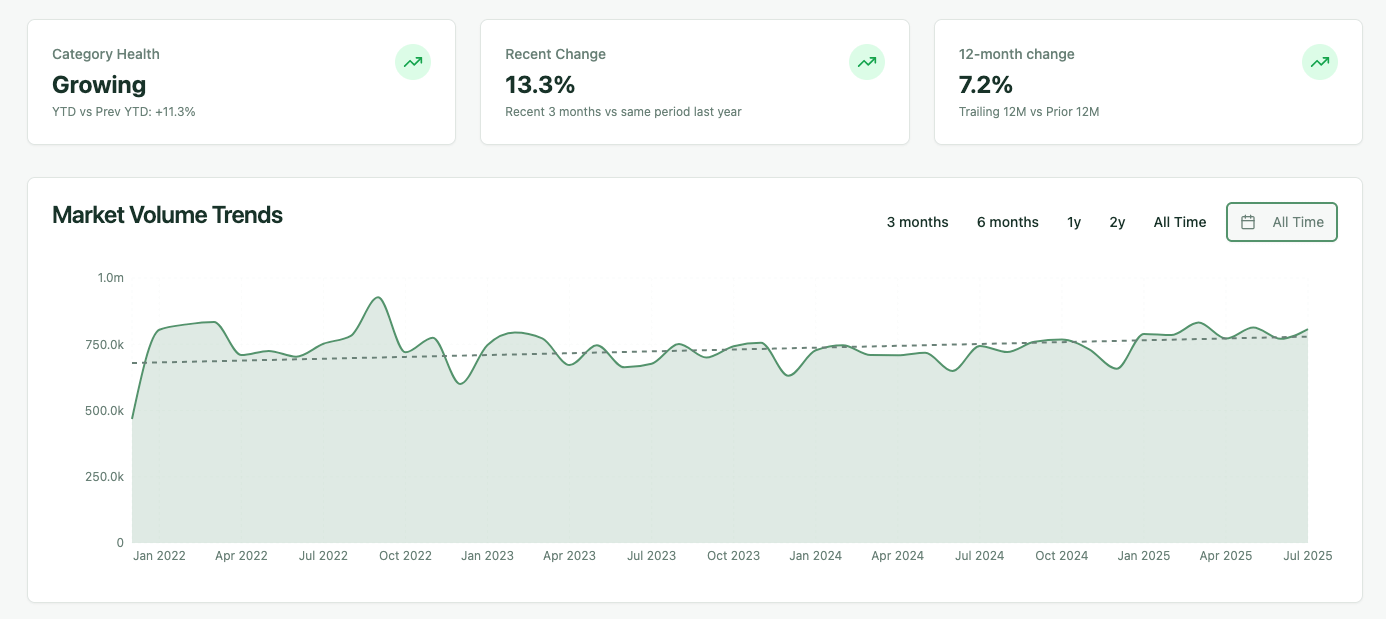Click the Jan 2024 axis label
This screenshot has height=619, width=1386.
815,556
